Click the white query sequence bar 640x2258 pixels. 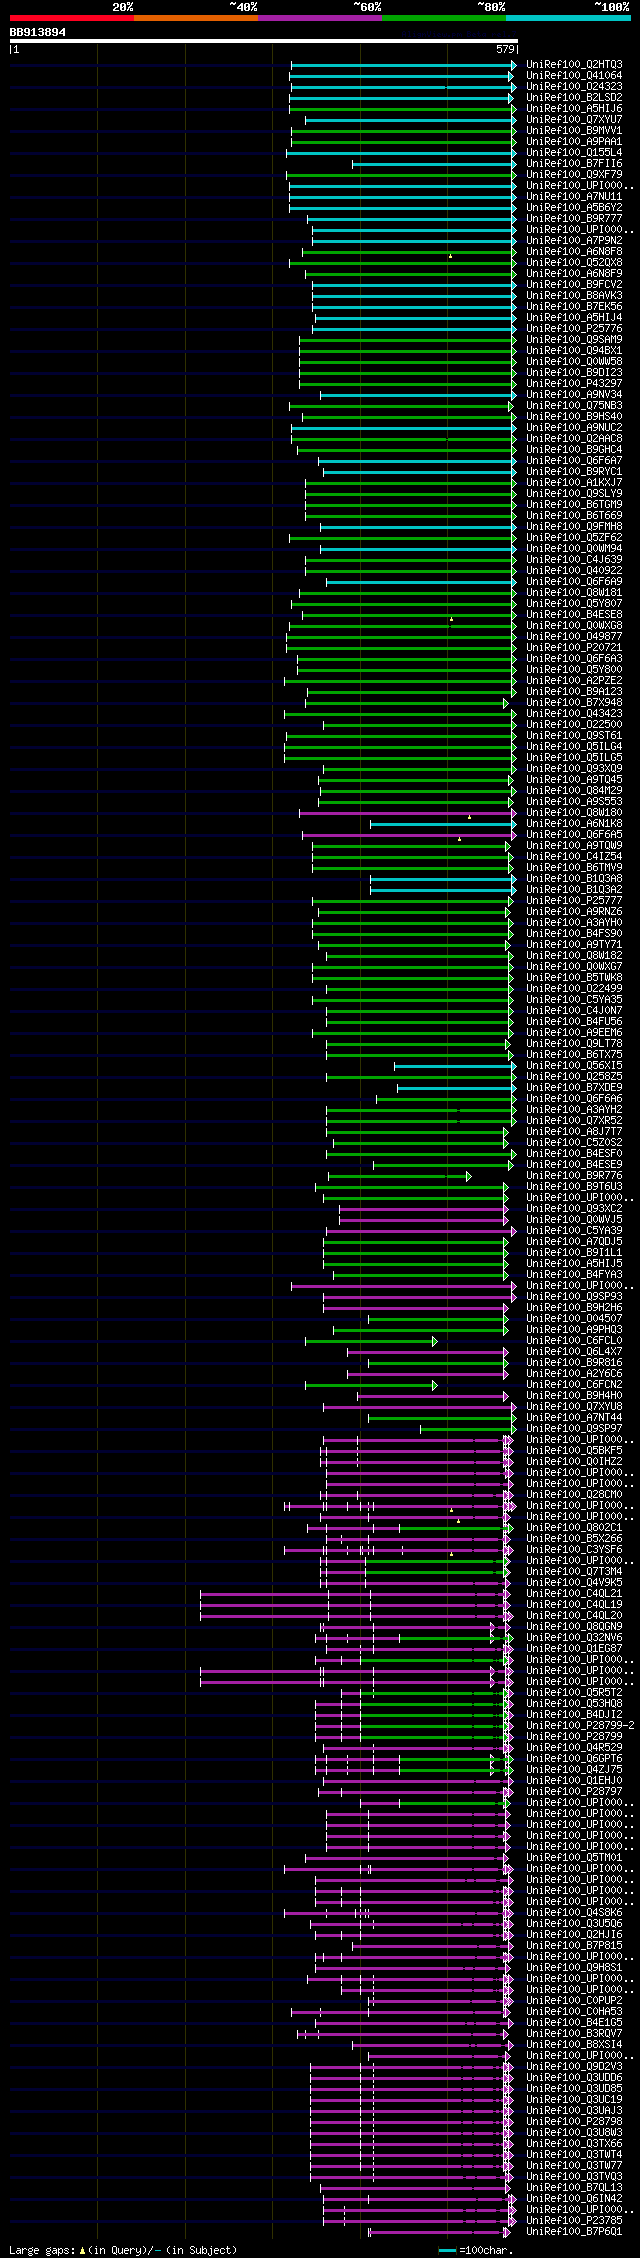(x=263, y=41)
